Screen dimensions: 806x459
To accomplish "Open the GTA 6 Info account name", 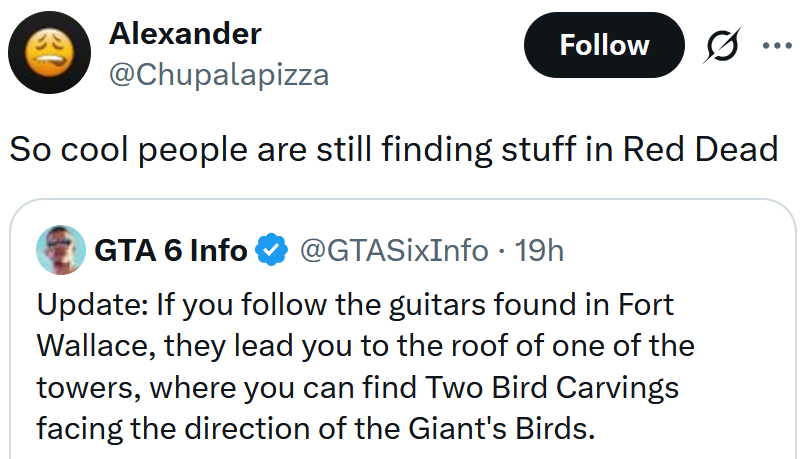I will [x=171, y=250].
